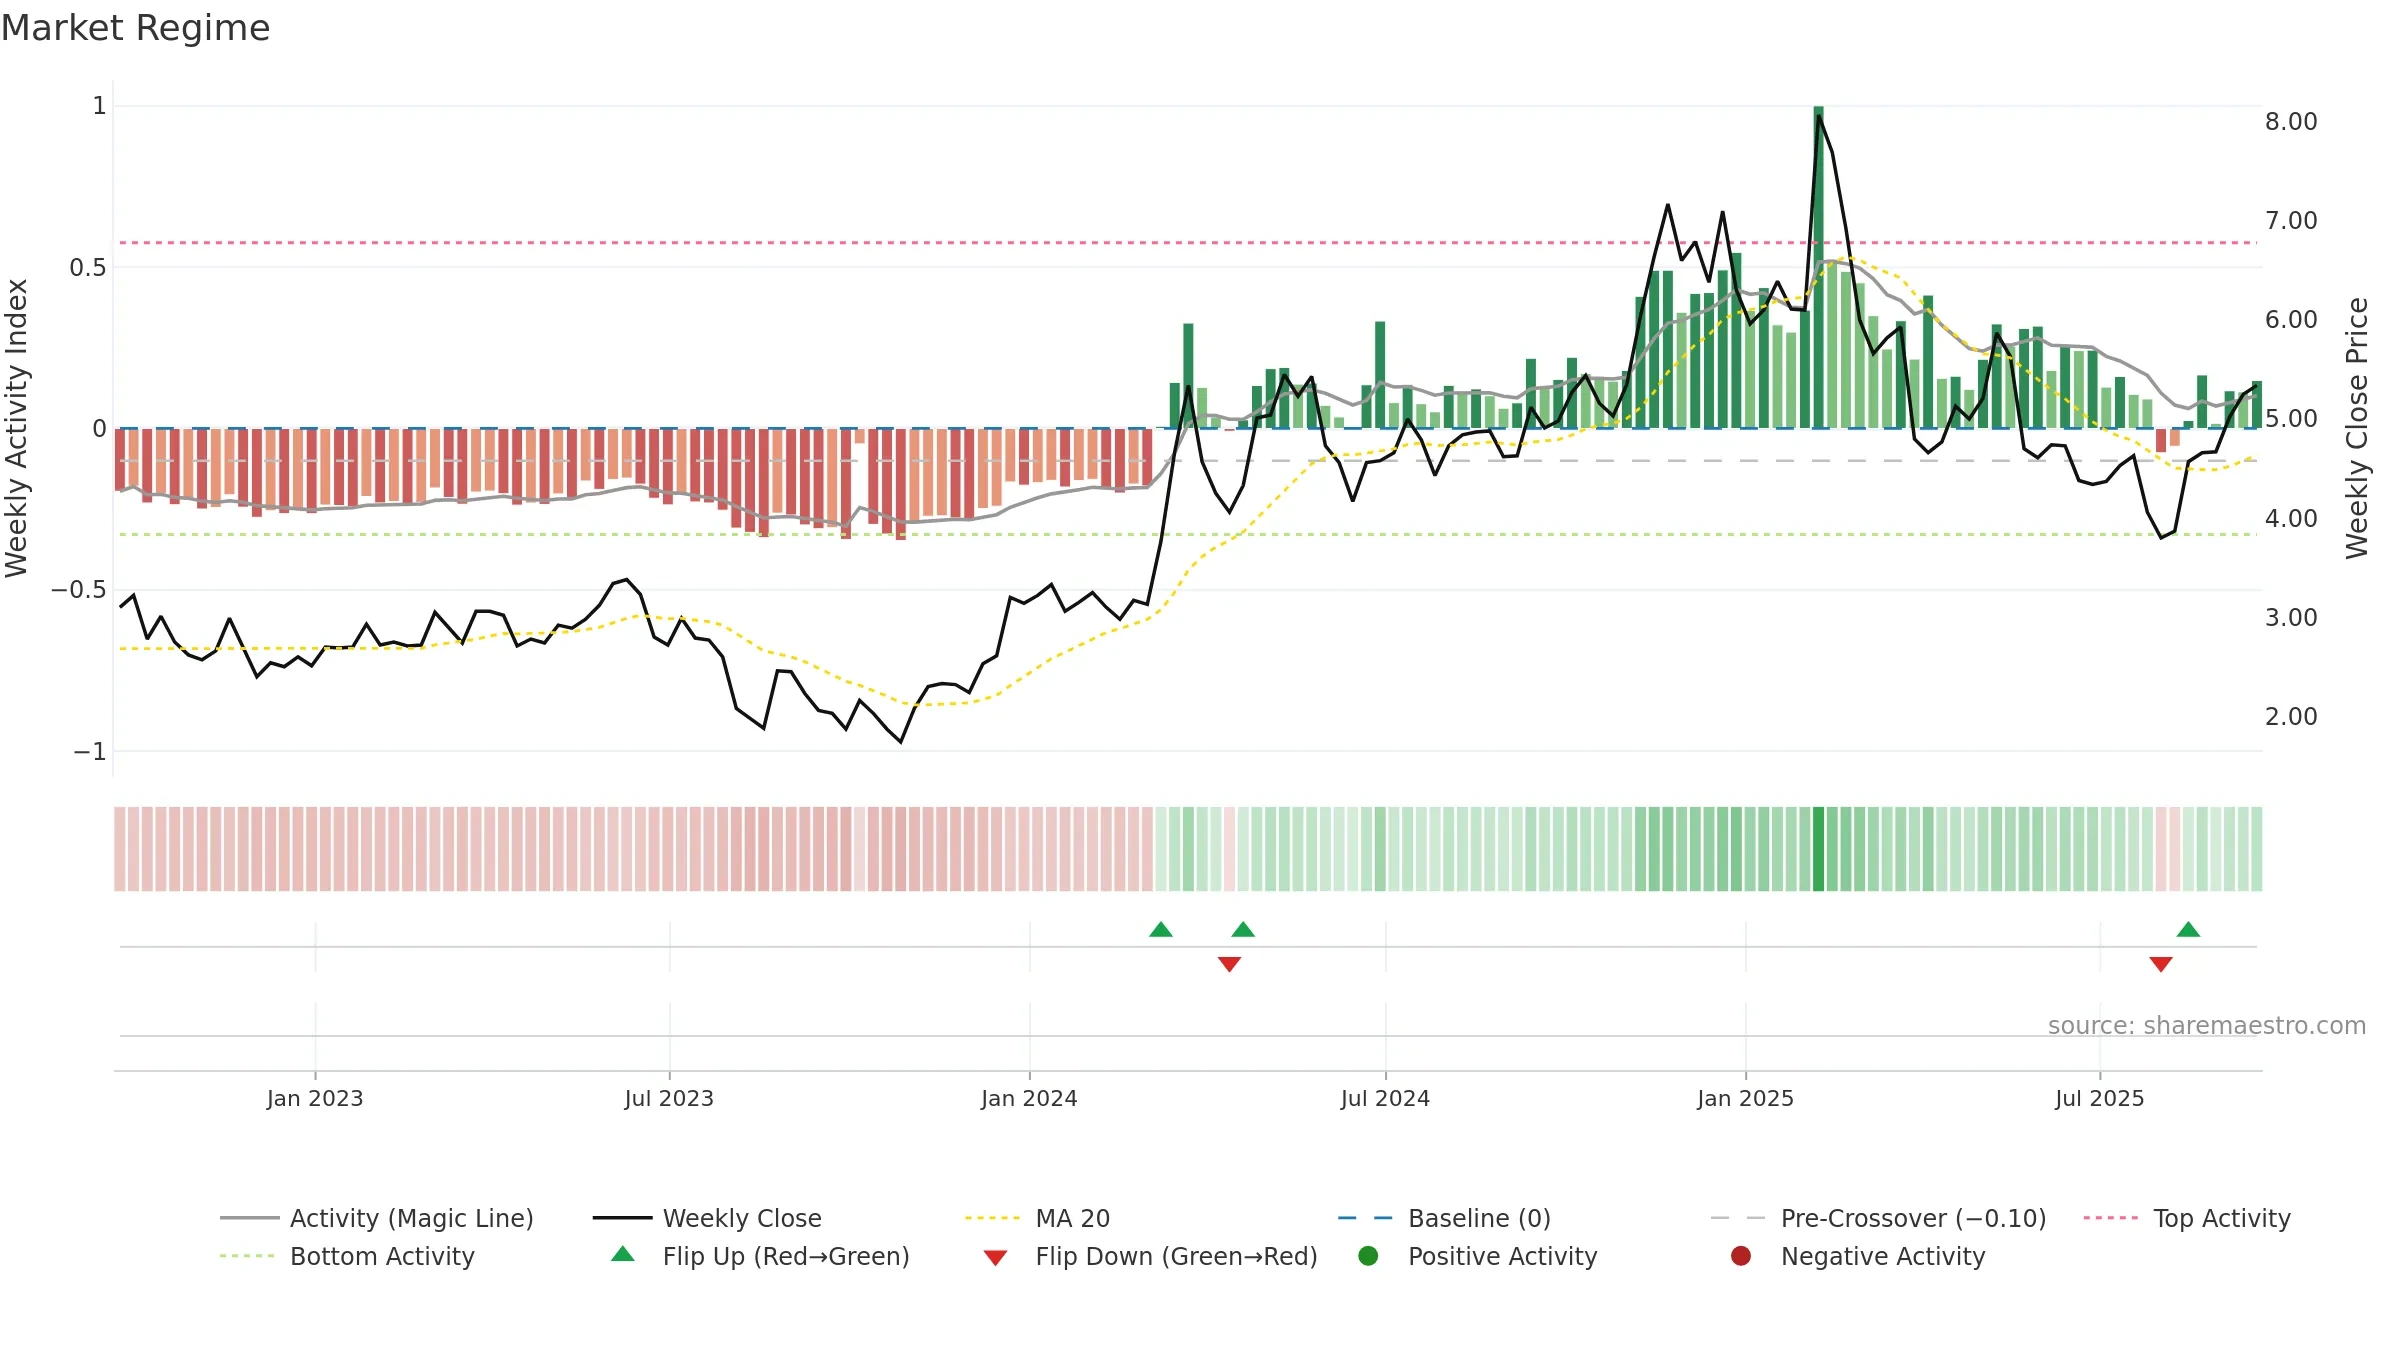Click the green Positive Activity legend circle
Image resolution: width=2400 pixels, height=1350 pixels.
(1369, 1256)
